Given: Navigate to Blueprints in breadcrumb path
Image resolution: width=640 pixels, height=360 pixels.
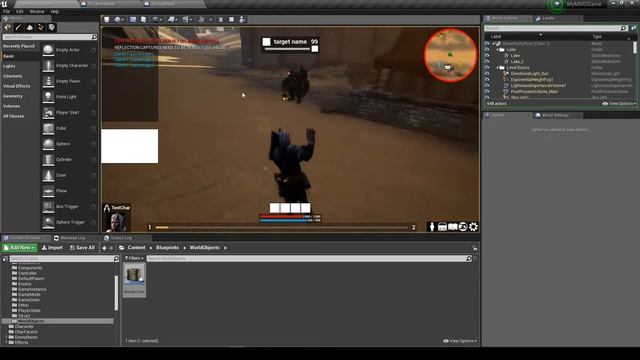Looking at the screenshot, I should coord(167,248).
